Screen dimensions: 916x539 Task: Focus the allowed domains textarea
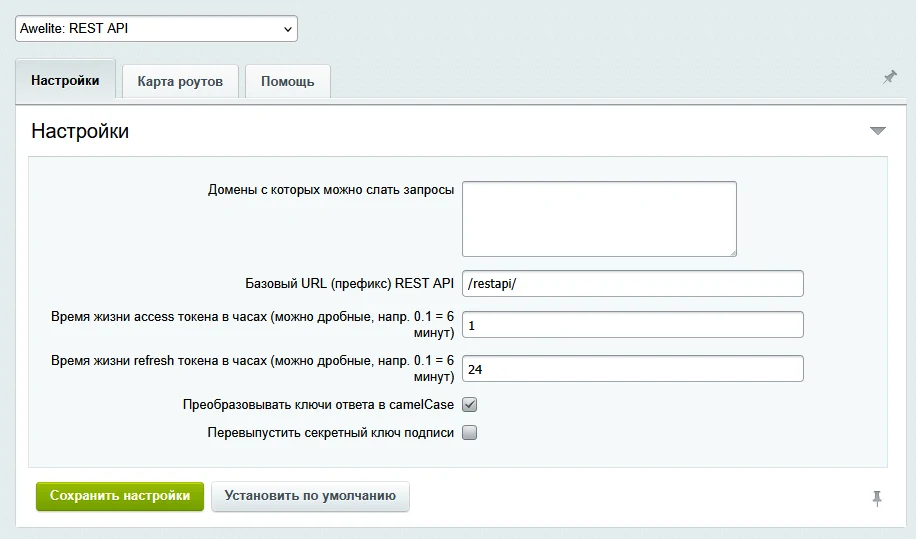[x=599, y=219]
